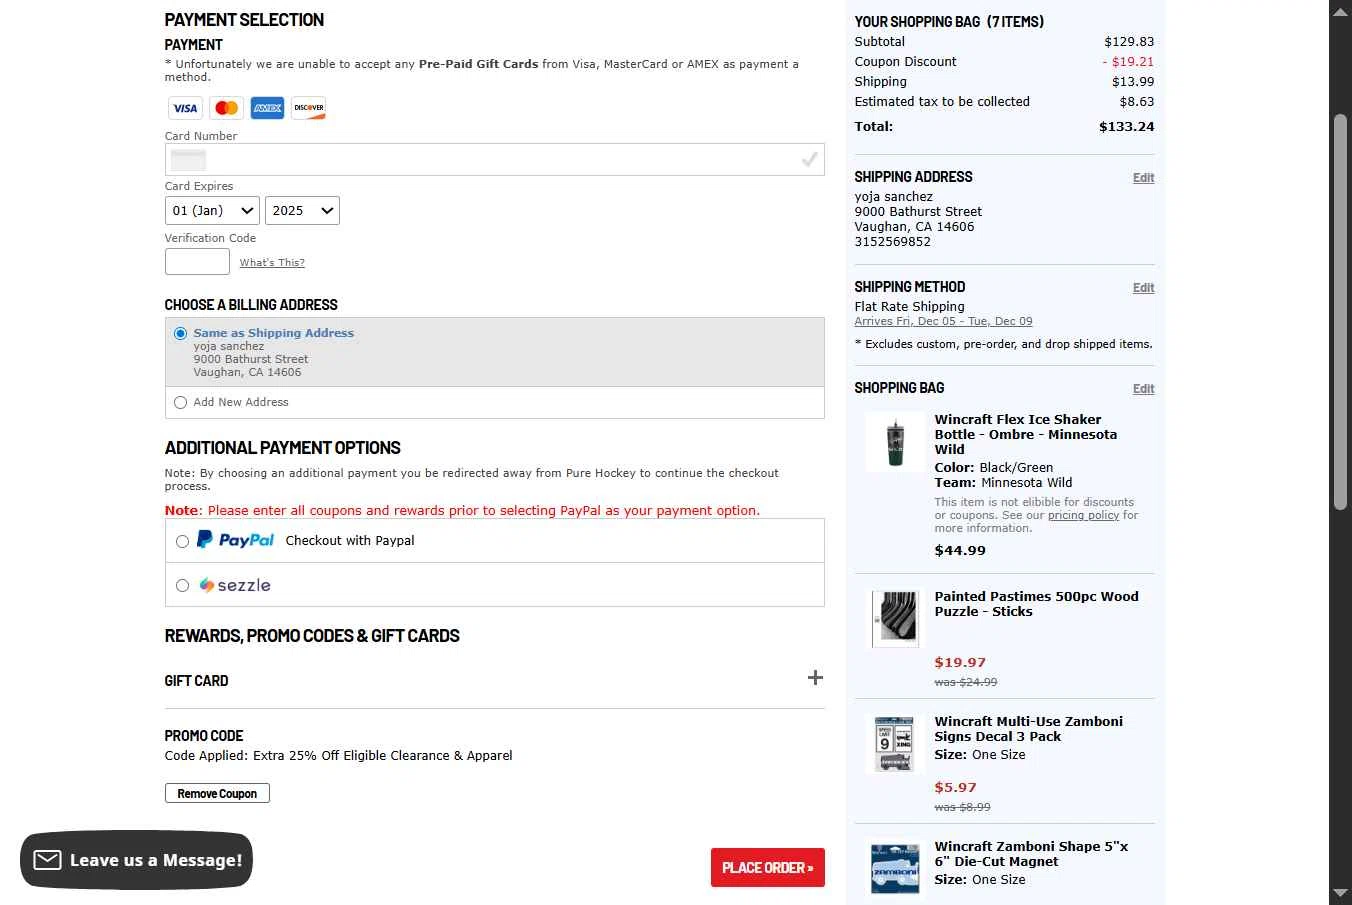Screen dimensions: 1352x905
Task: Open the card expiry month dropdown
Action: tap(212, 210)
